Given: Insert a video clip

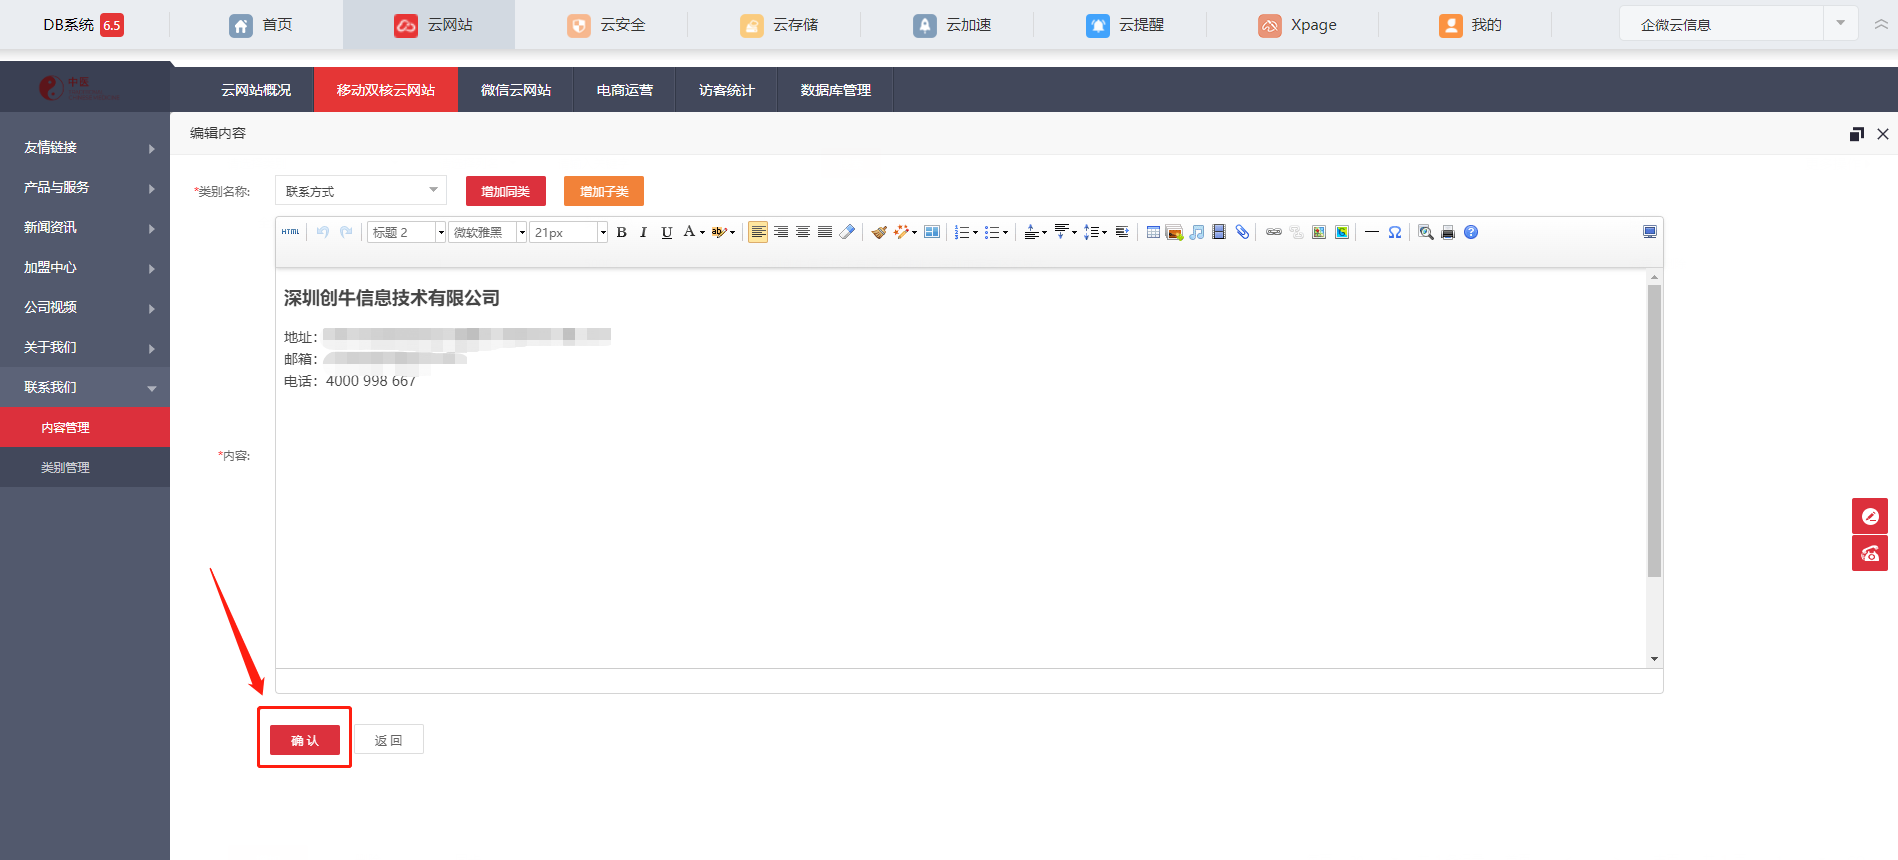Looking at the screenshot, I should pos(1219,232).
